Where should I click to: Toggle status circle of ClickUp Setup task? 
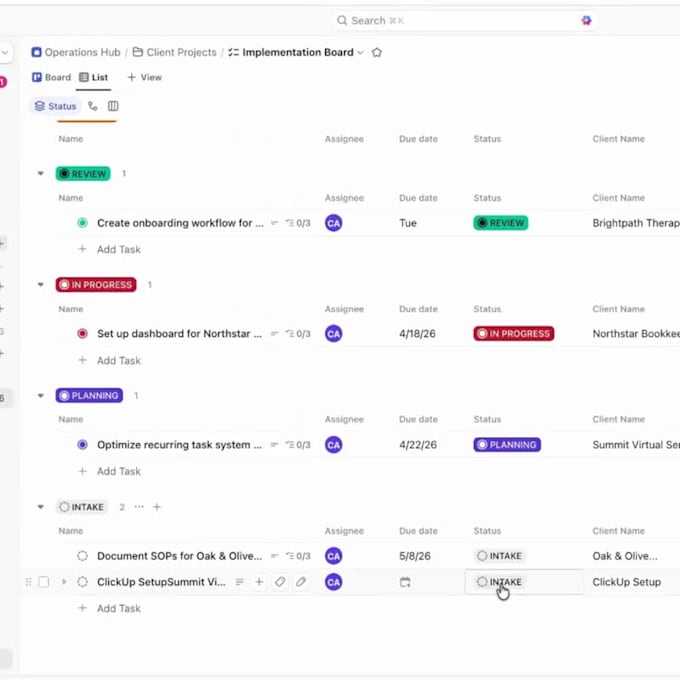[x=82, y=582]
